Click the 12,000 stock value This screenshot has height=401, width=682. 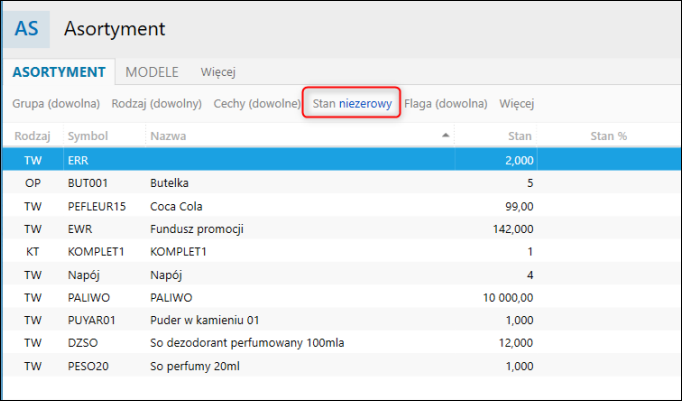(x=516, y=343)
